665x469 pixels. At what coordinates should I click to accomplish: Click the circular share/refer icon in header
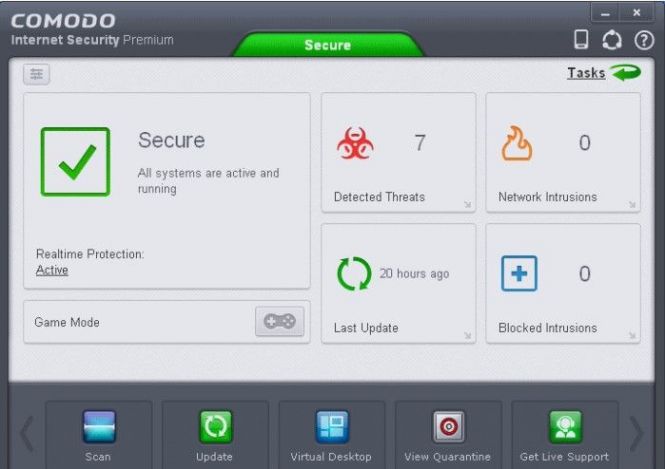(612, 40)
